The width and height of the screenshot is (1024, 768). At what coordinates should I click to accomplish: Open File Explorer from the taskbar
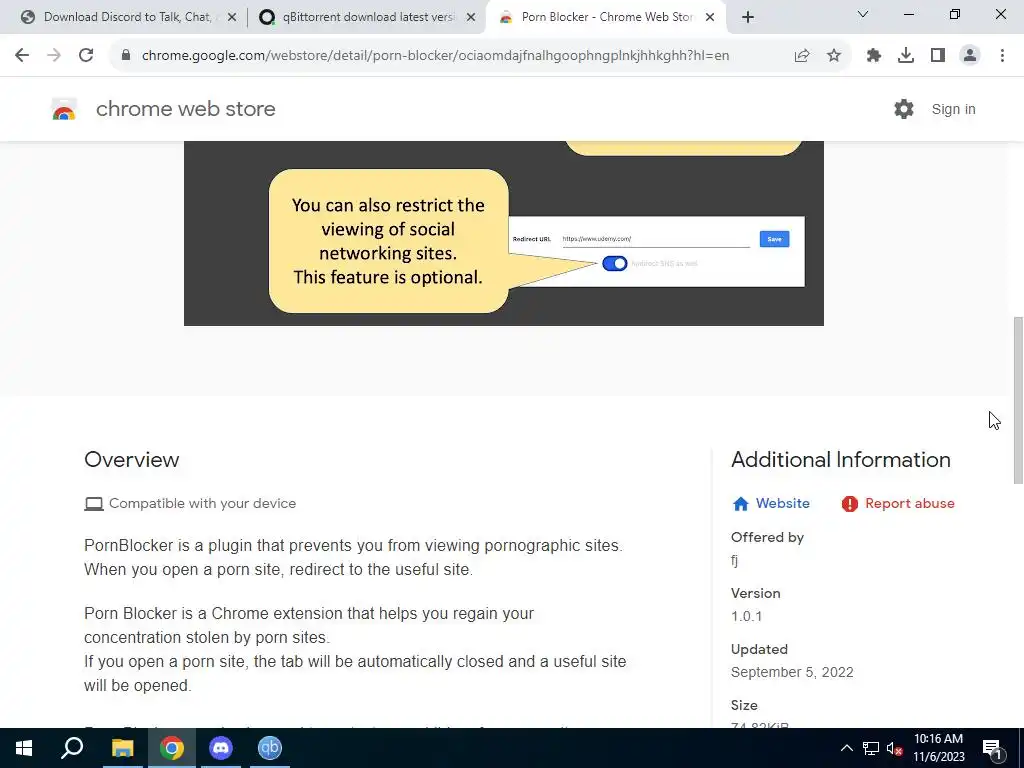122,748
